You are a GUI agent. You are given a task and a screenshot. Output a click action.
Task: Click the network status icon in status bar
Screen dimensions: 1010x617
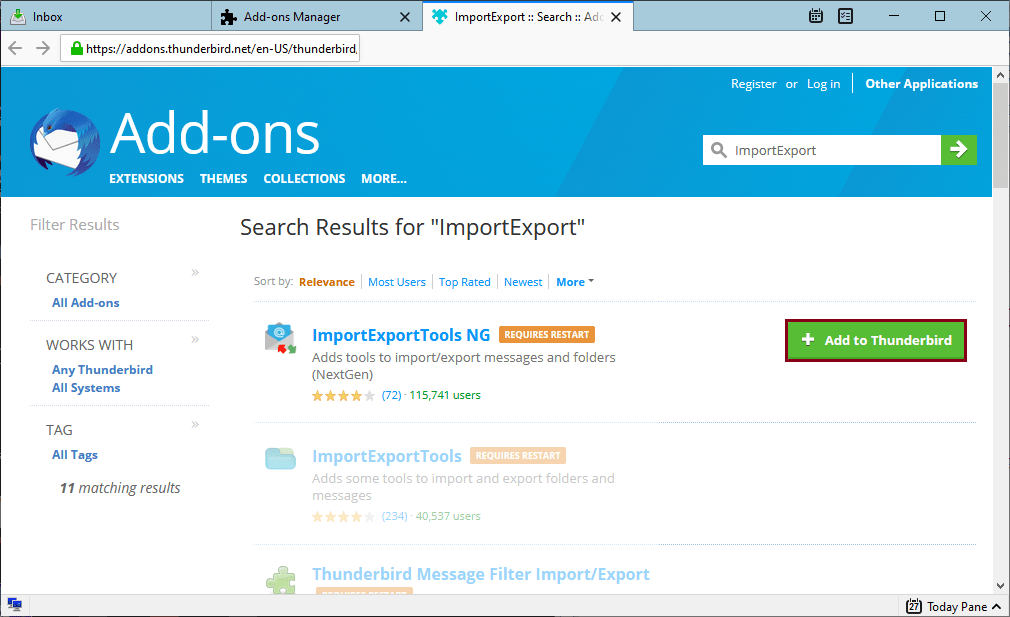coord(14,604)
